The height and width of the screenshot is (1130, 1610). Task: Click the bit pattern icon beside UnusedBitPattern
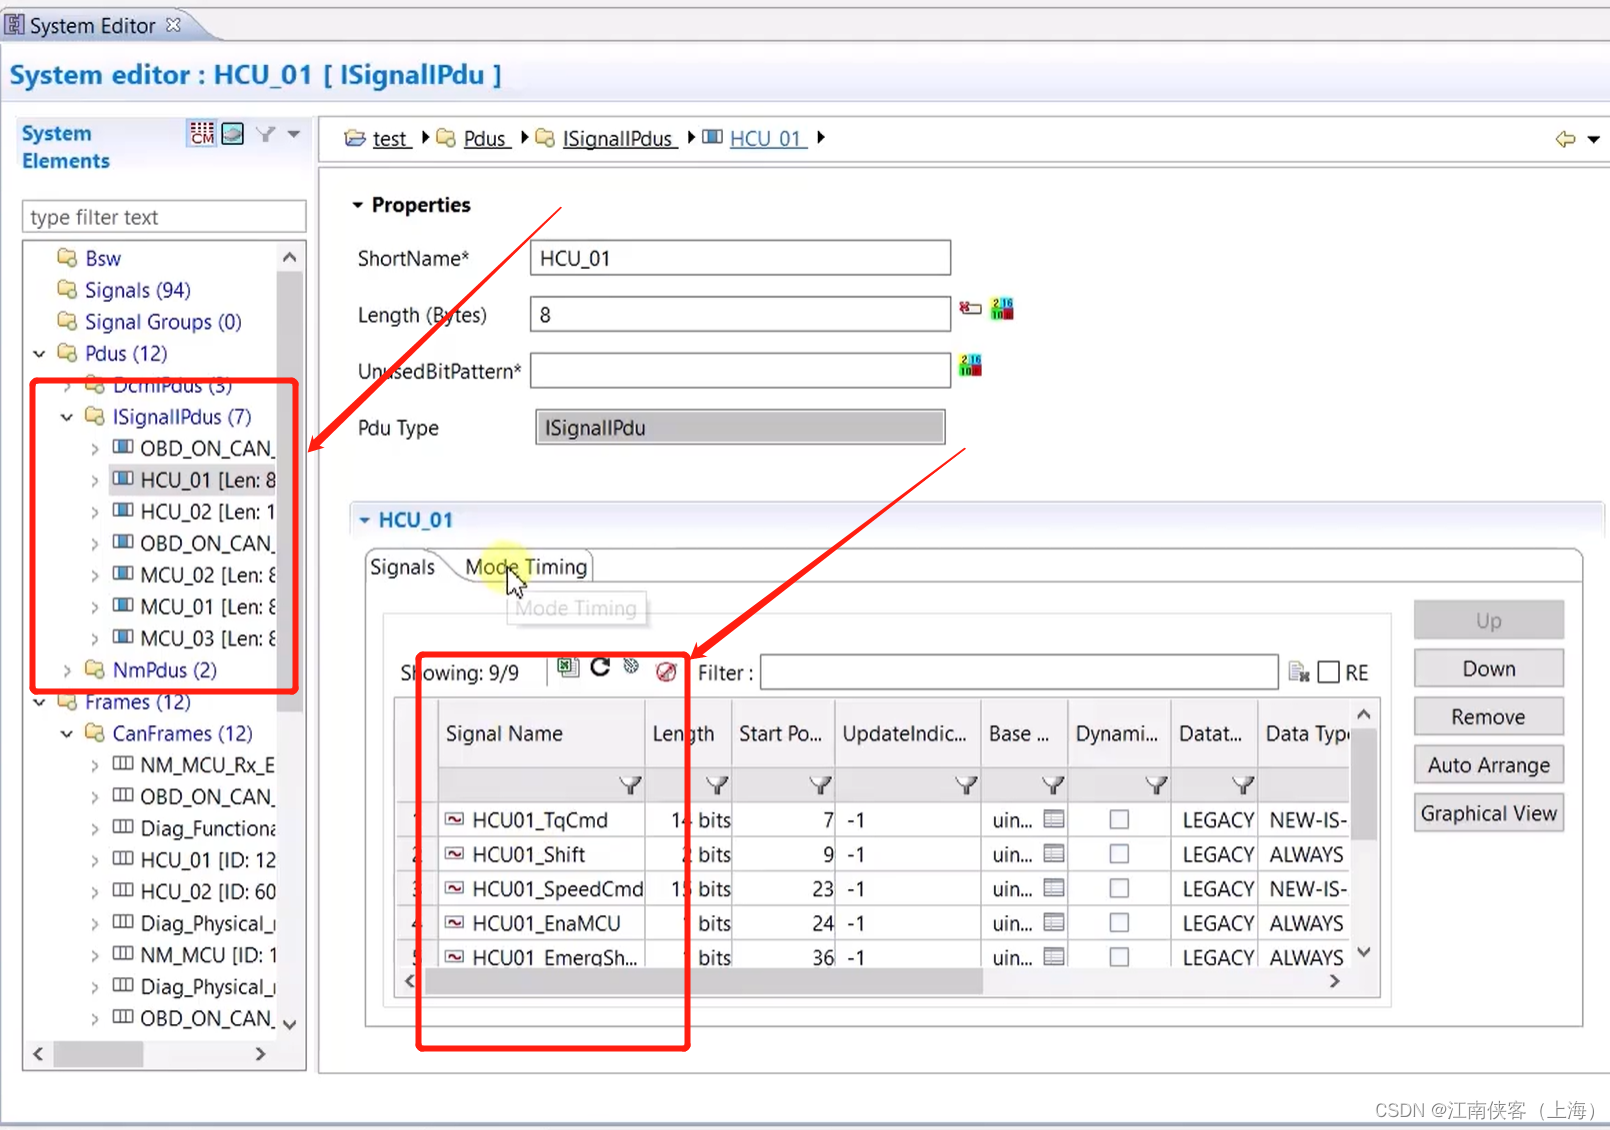[970, 365]
